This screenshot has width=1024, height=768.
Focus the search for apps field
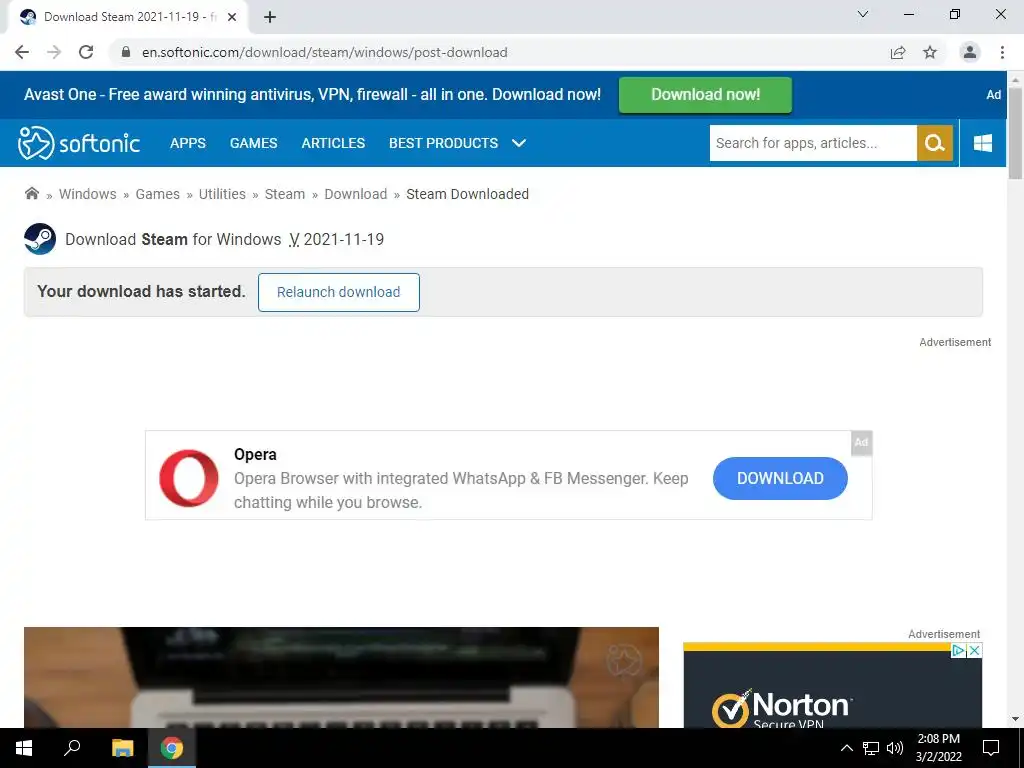coord(813,143)
